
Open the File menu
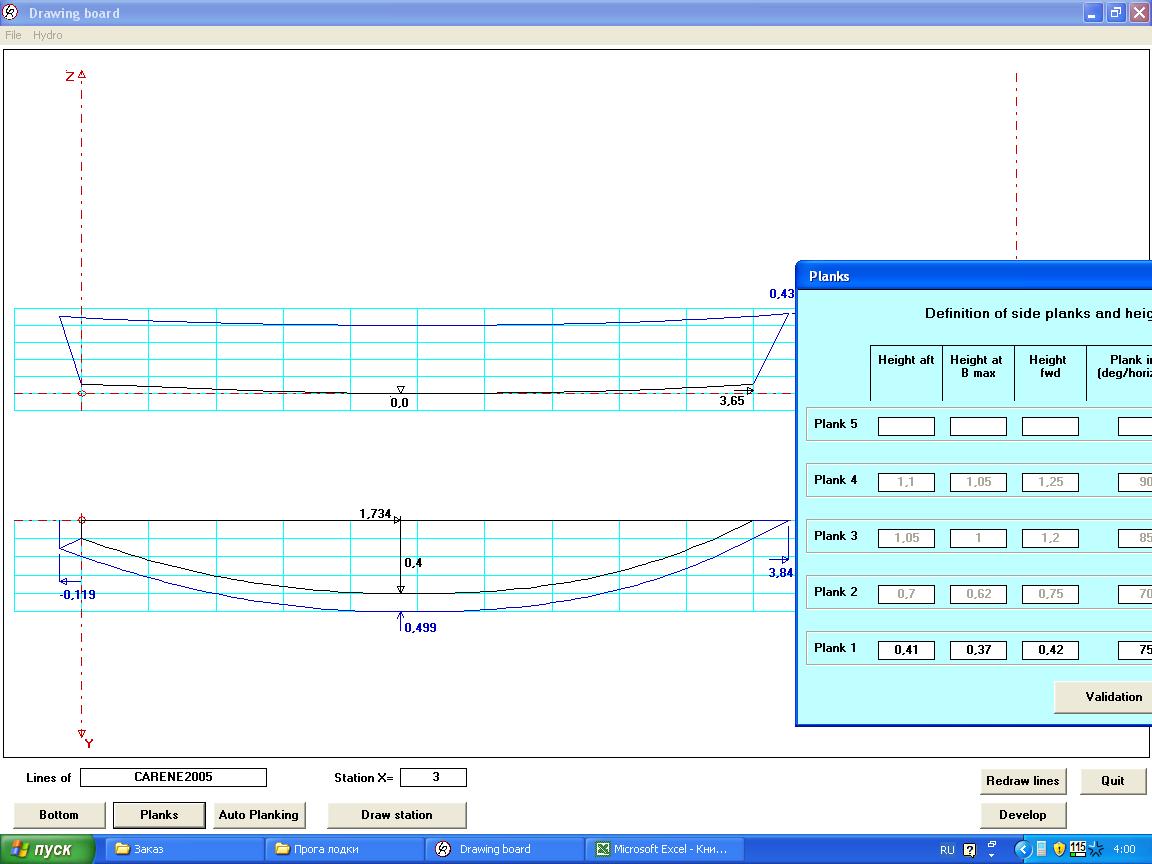pos(13,35)
